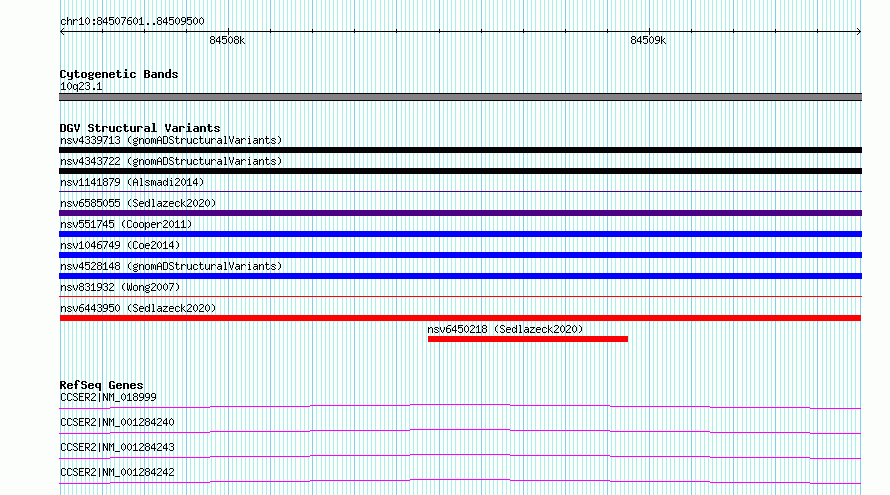
Task: Open variant nsv551745 (Cooper2011) label
Action: click(126, 224)
